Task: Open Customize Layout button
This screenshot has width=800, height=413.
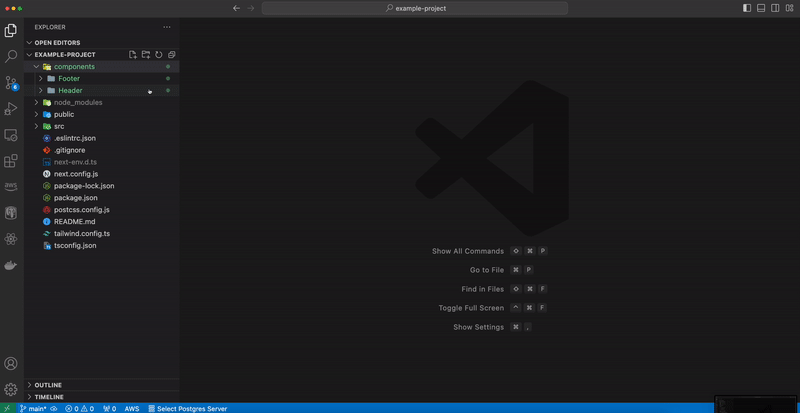Action: tap(789, 8)
